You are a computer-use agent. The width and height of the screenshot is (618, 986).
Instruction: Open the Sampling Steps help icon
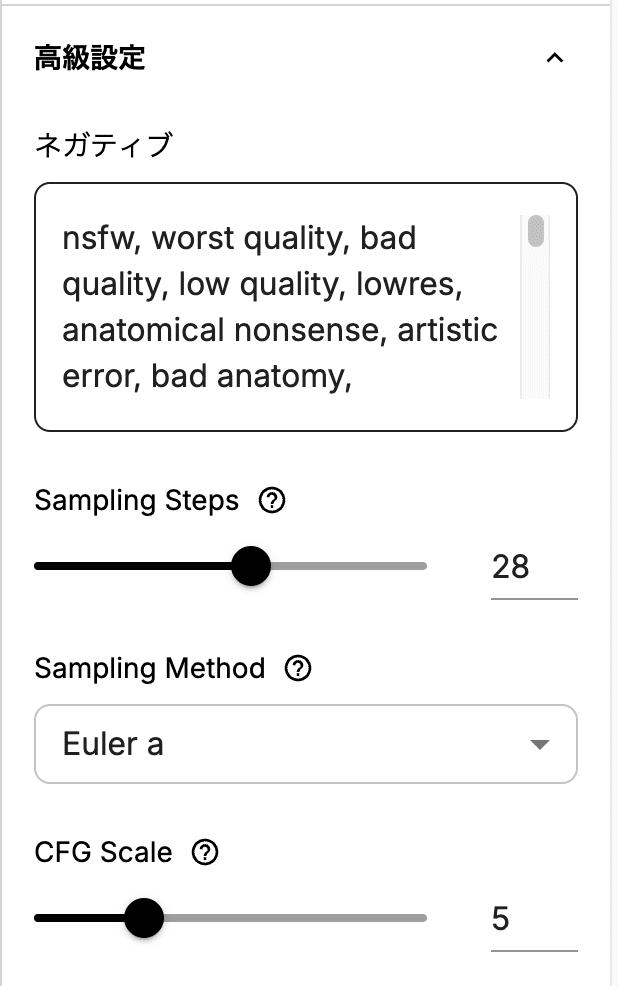point(271,500)
